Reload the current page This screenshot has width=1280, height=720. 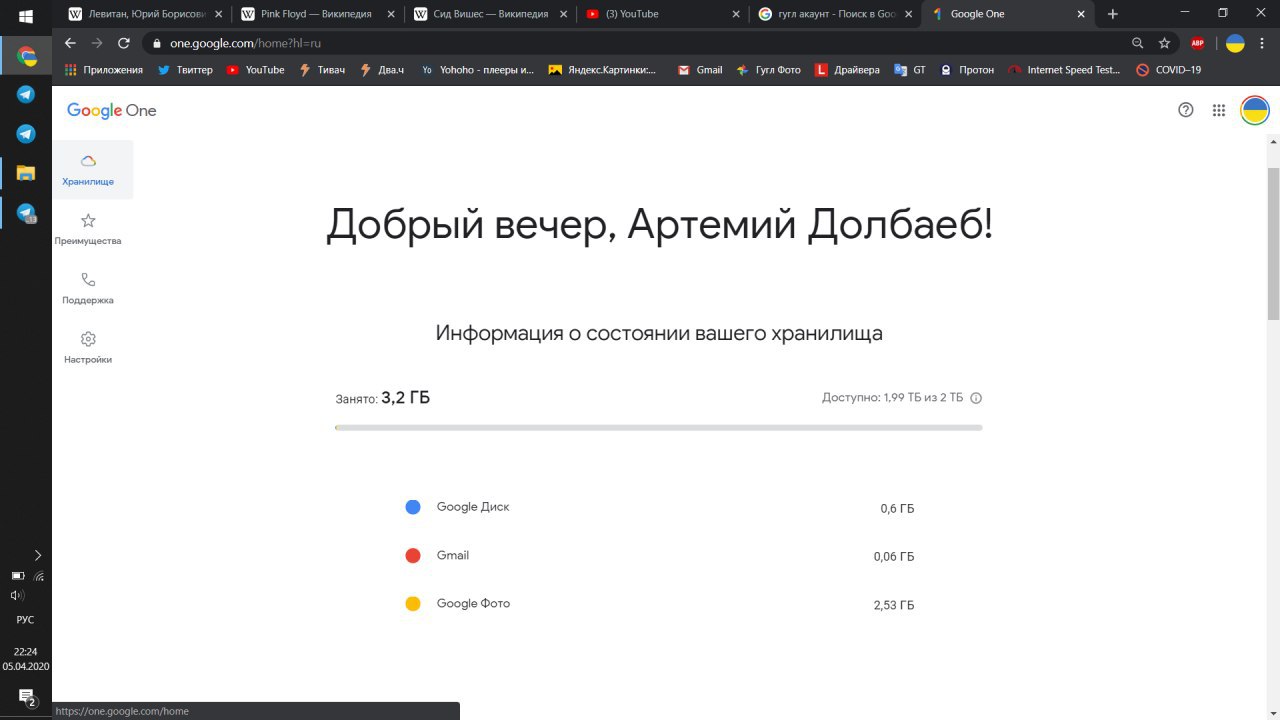coord(124,43)
